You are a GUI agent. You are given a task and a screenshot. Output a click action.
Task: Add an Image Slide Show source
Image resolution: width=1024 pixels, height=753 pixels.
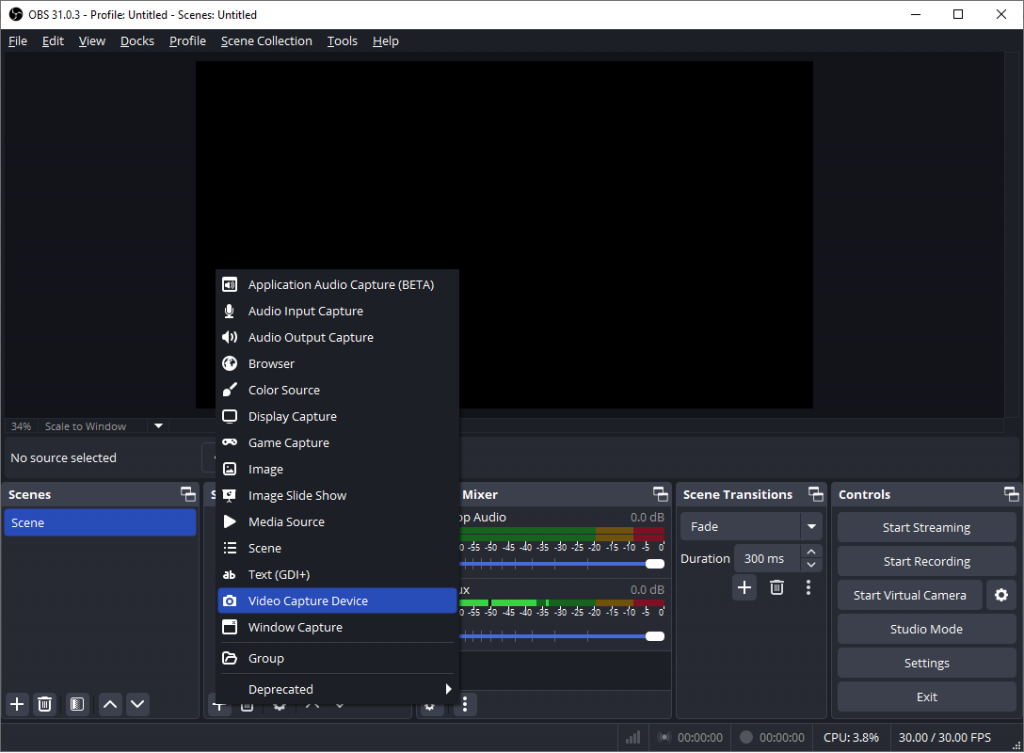pos(337,496)
